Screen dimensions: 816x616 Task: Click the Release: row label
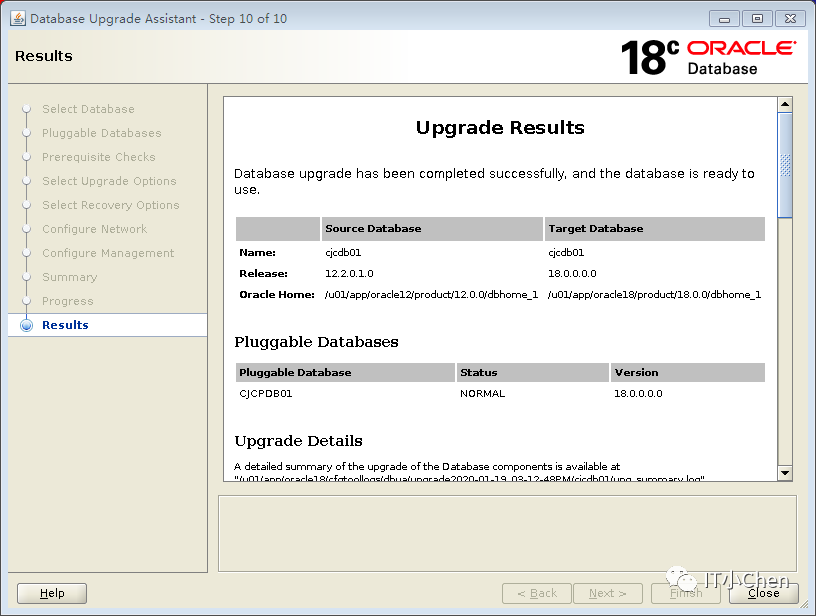[263, 274]
